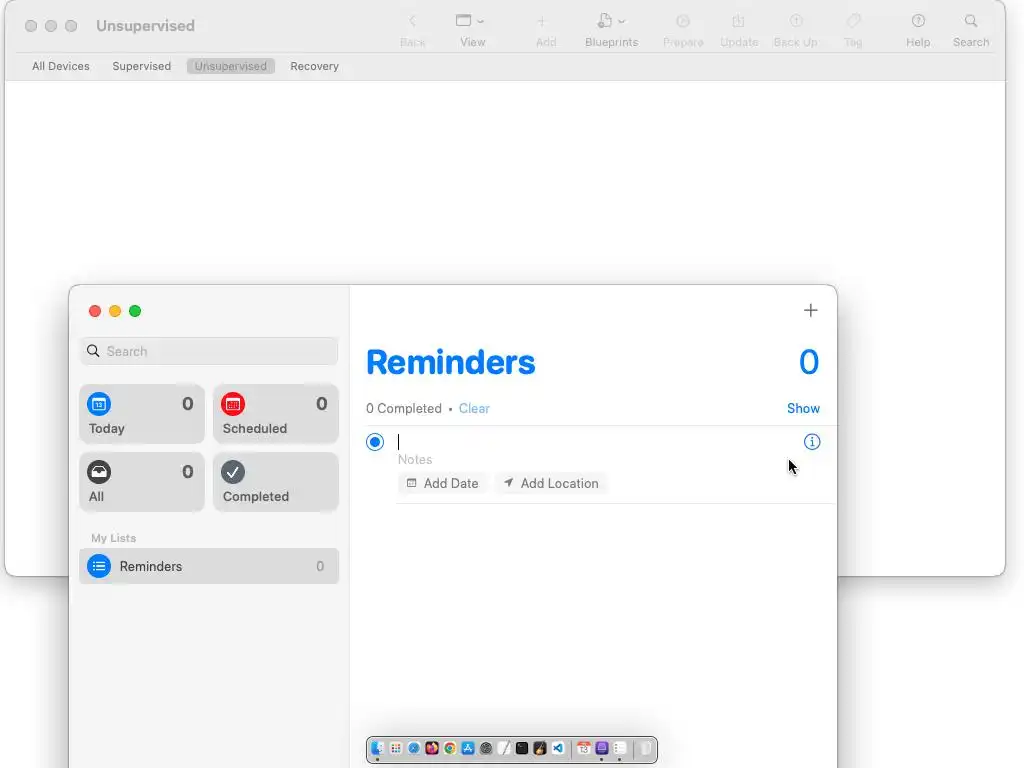Open App Store from the Dock

pyautogui.click(x=468, y=748)
